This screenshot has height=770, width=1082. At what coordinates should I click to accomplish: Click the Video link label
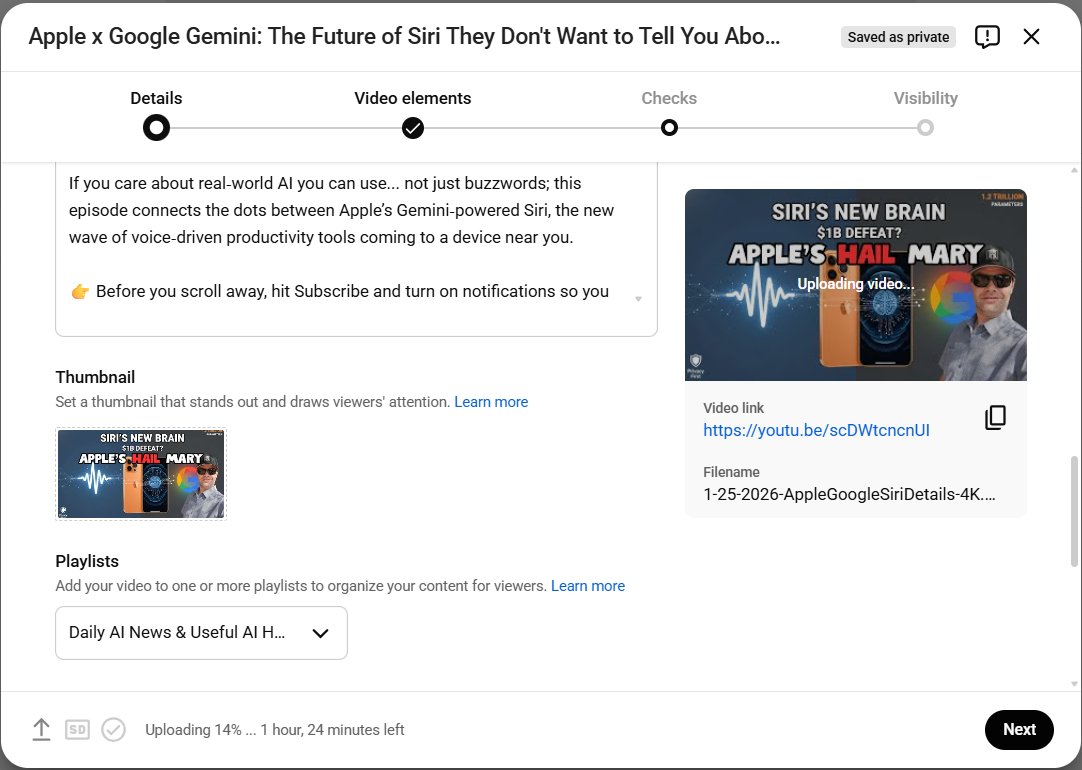point(734,408)
